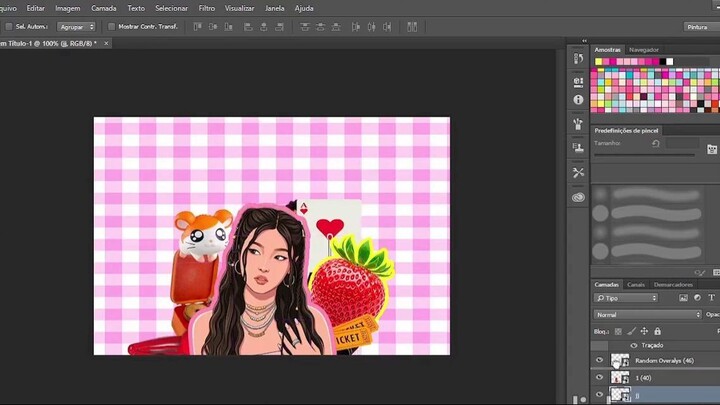
Task: Click the Tamanho brush size slider
Action: pyautogui.click(x=644, y=155)
